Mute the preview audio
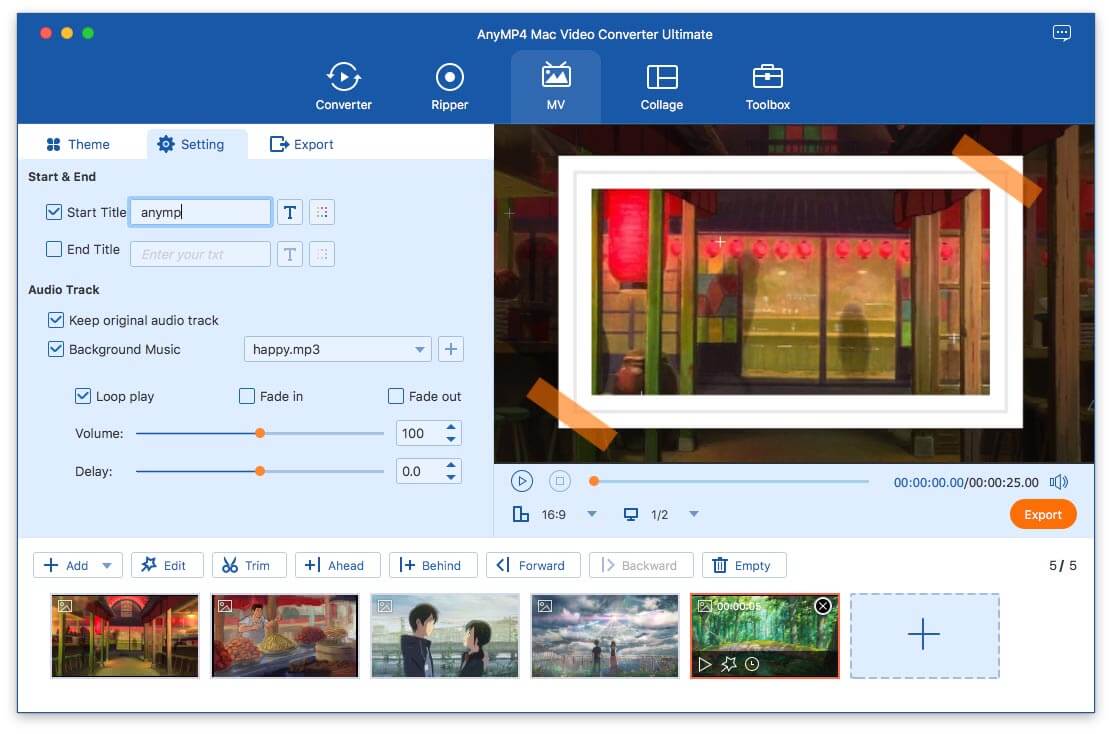This screenshot has width=1112, height=734. [x=1058, y=482]
